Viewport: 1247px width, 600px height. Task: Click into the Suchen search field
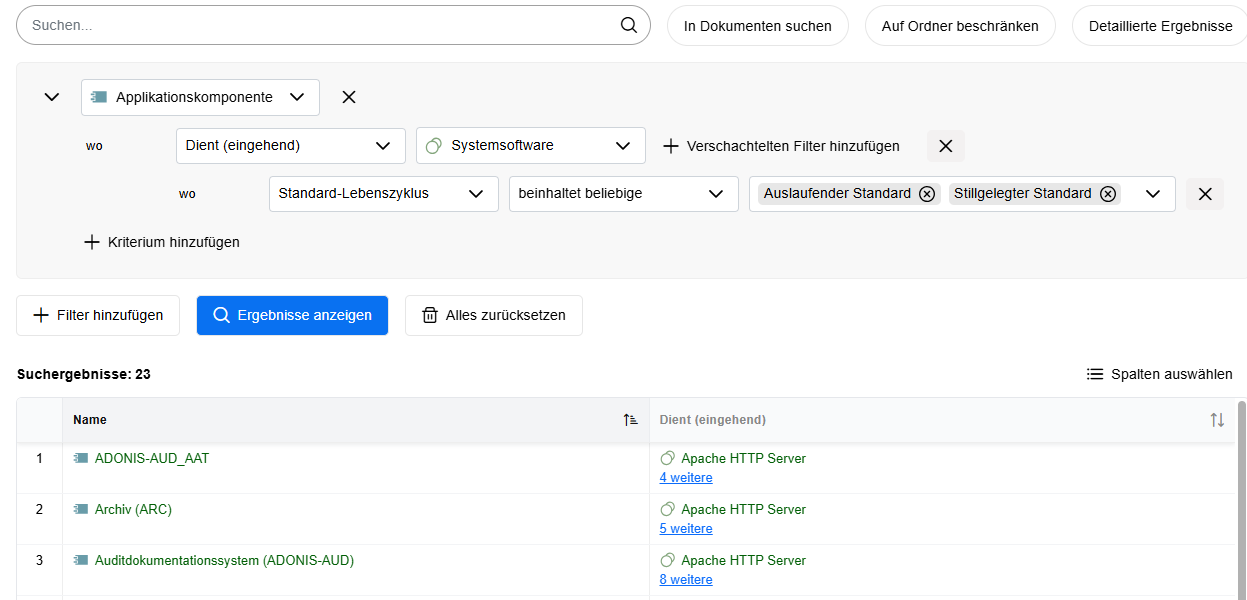point(300,24)
